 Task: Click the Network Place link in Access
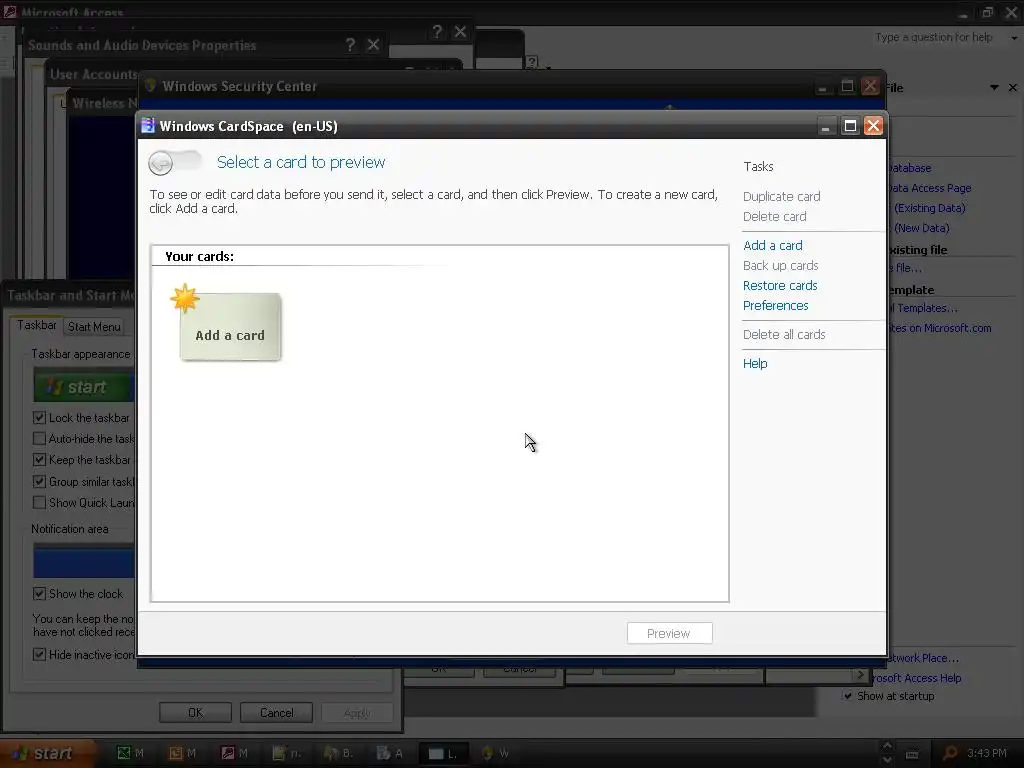[x=923, y=658]
